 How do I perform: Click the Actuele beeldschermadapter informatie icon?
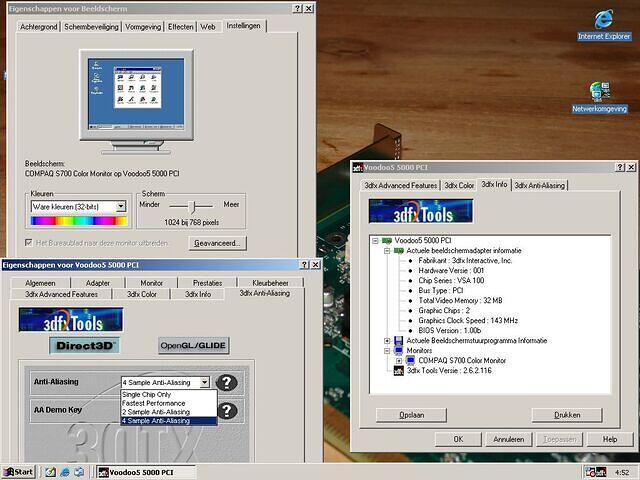pos(399,251)
